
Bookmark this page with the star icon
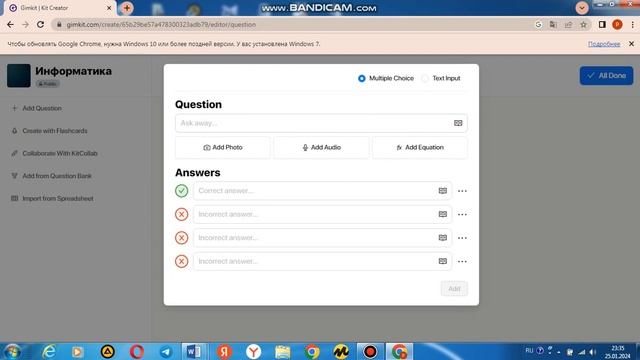584,24
